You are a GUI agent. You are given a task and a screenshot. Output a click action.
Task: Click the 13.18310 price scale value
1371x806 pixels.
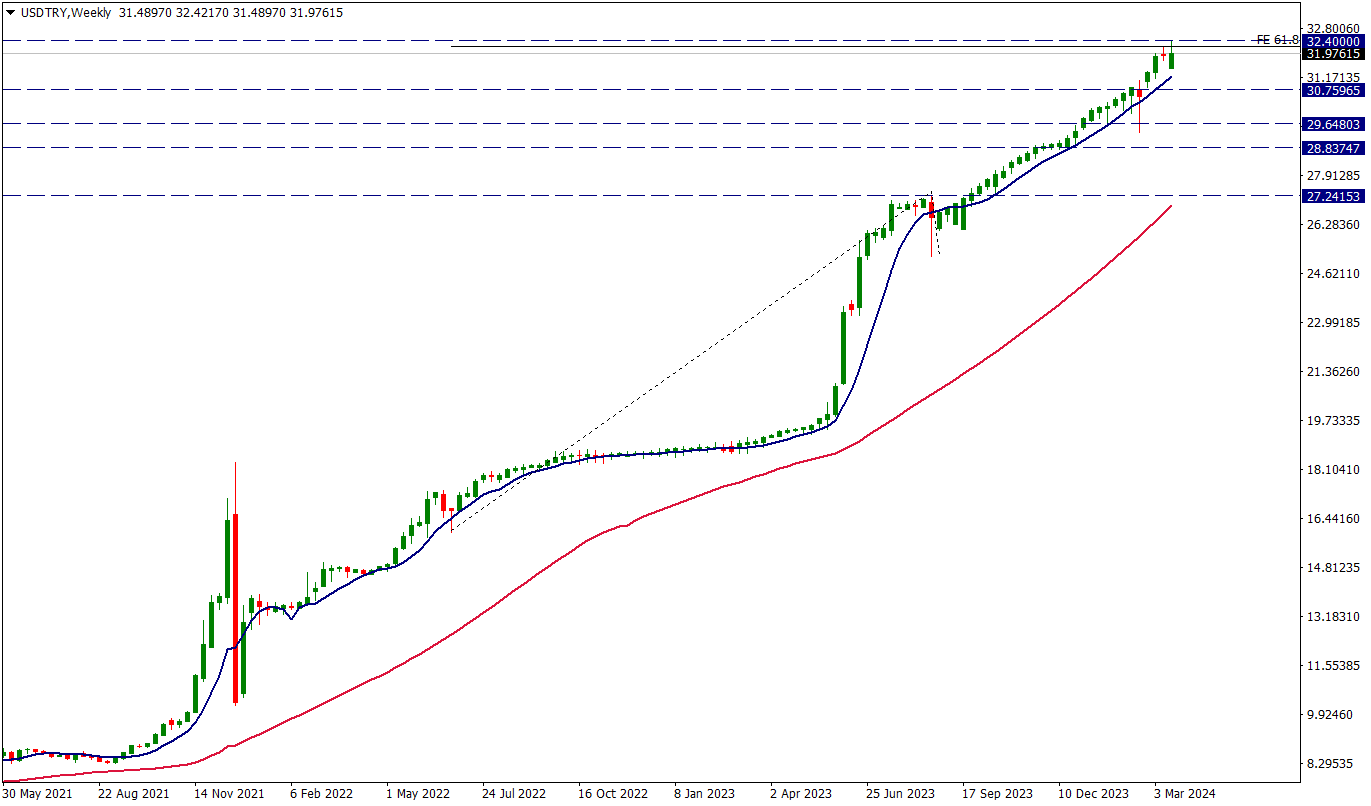click(1334, 616)
